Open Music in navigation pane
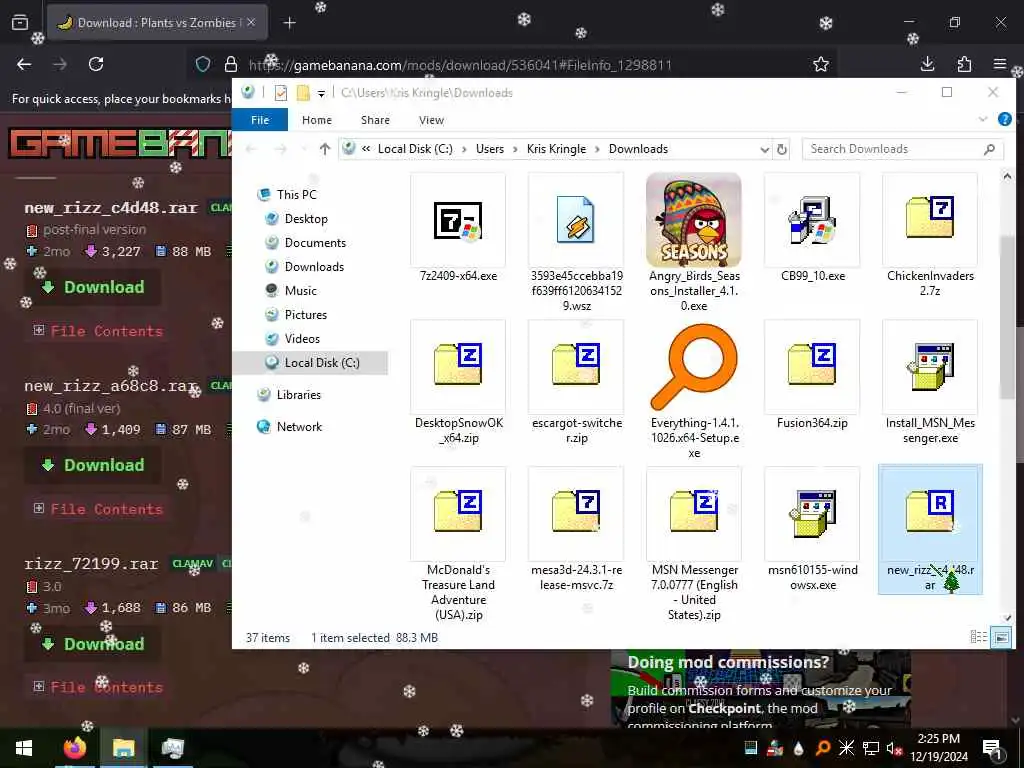 [300, 291]
